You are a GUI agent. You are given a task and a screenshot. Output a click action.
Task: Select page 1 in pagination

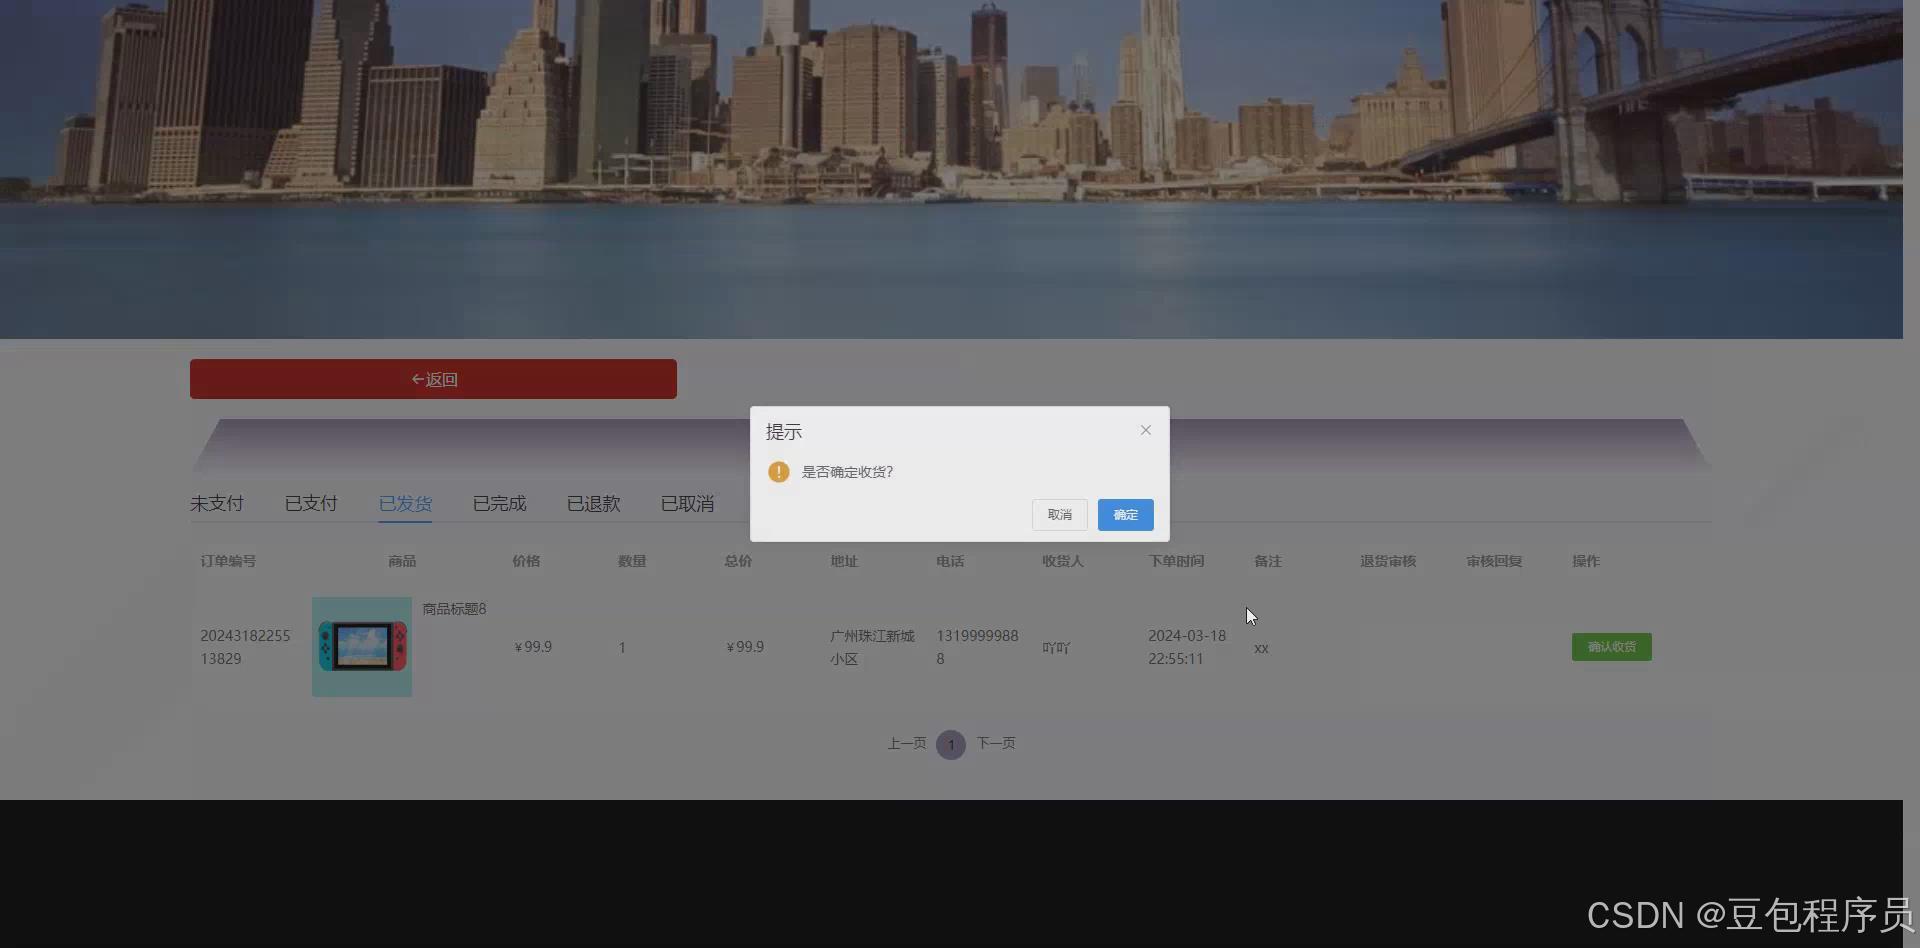[x=951, y=744]
